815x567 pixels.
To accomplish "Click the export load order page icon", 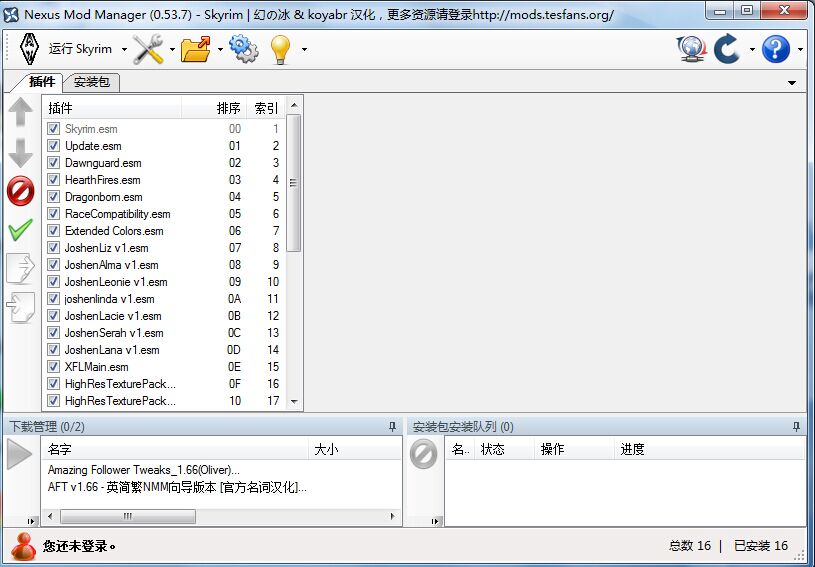I will click(x=21, y=268).
